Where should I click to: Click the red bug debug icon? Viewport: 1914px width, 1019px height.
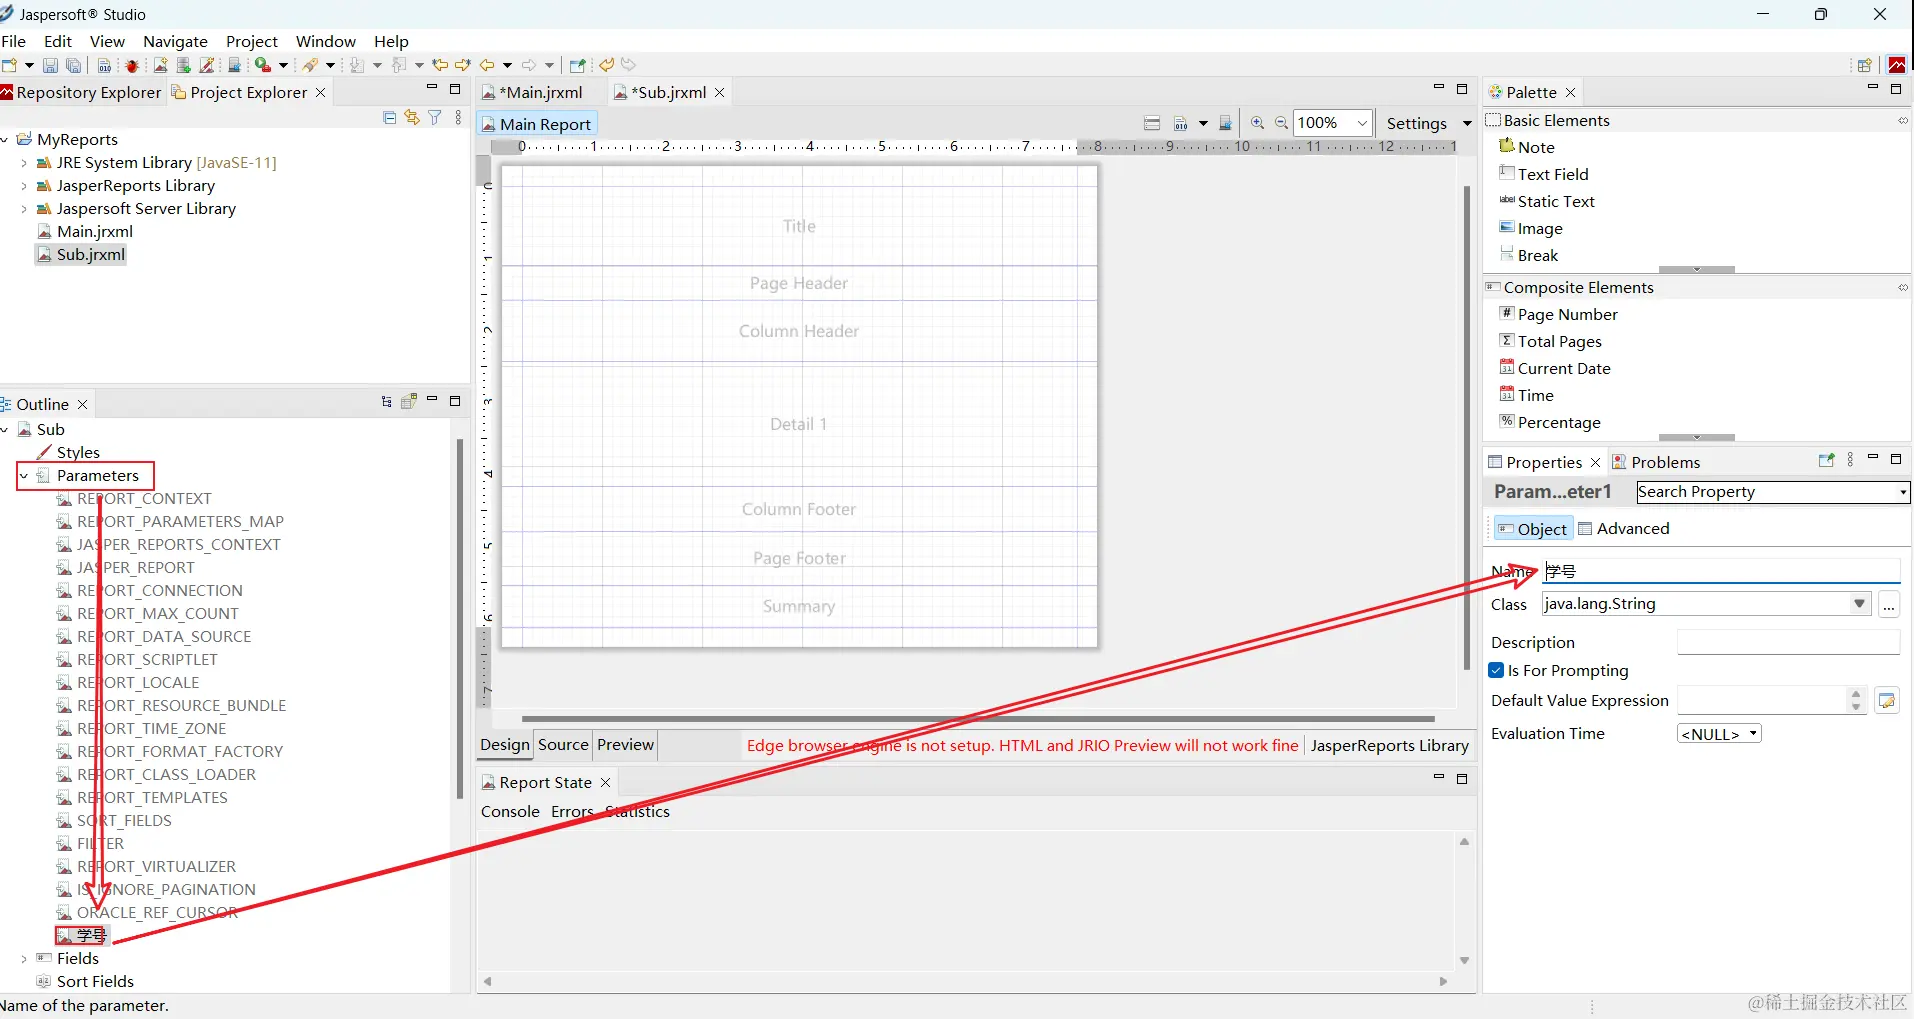pyautogui.click(x=131, y=65)
